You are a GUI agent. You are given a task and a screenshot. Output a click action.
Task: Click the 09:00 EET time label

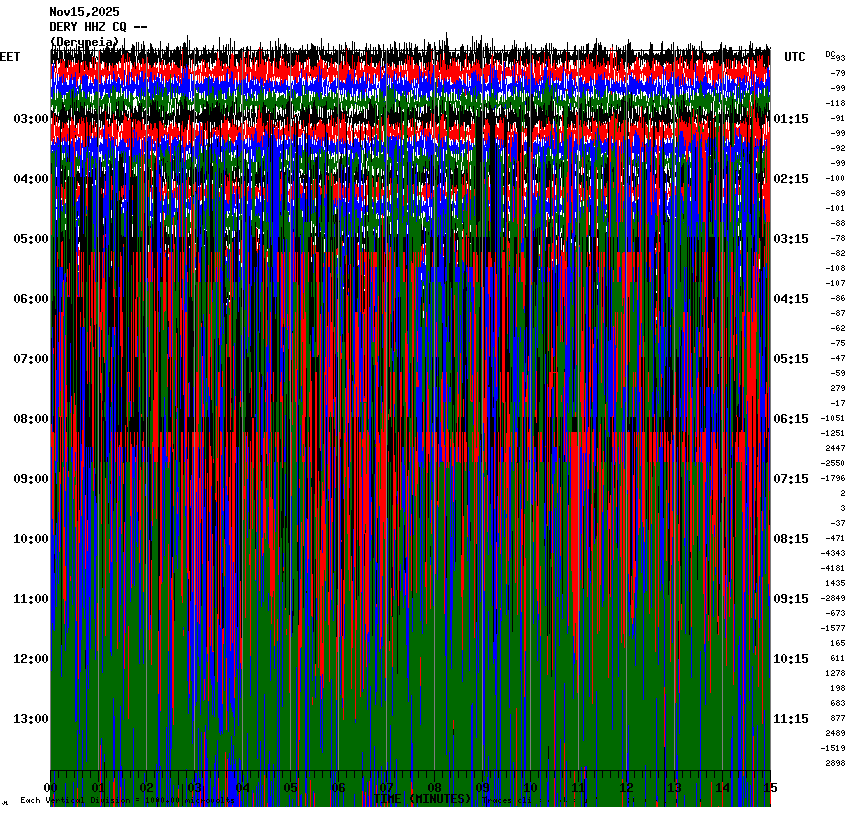click(30, 479)
